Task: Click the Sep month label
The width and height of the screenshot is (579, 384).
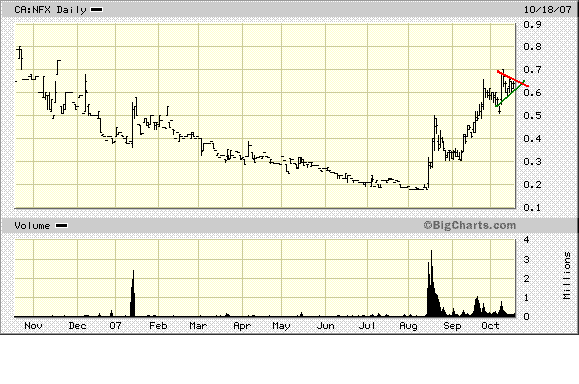Action: (x=452, y=326)
